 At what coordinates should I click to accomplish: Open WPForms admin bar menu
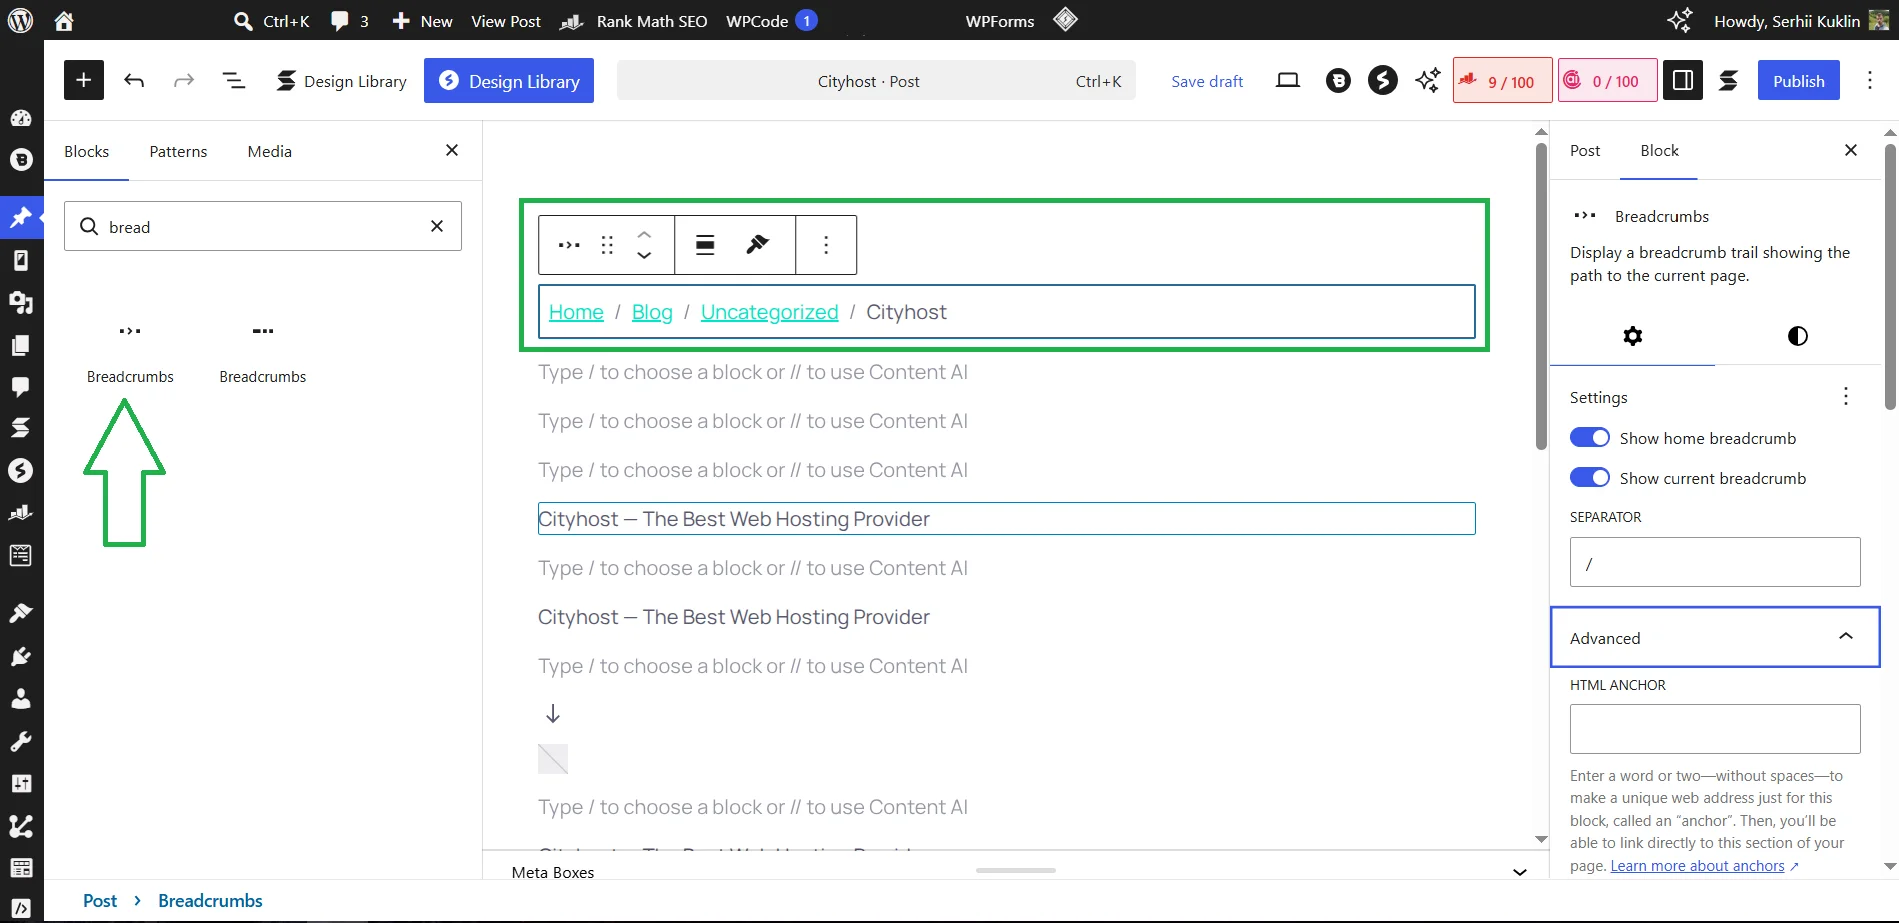[999, 21]
